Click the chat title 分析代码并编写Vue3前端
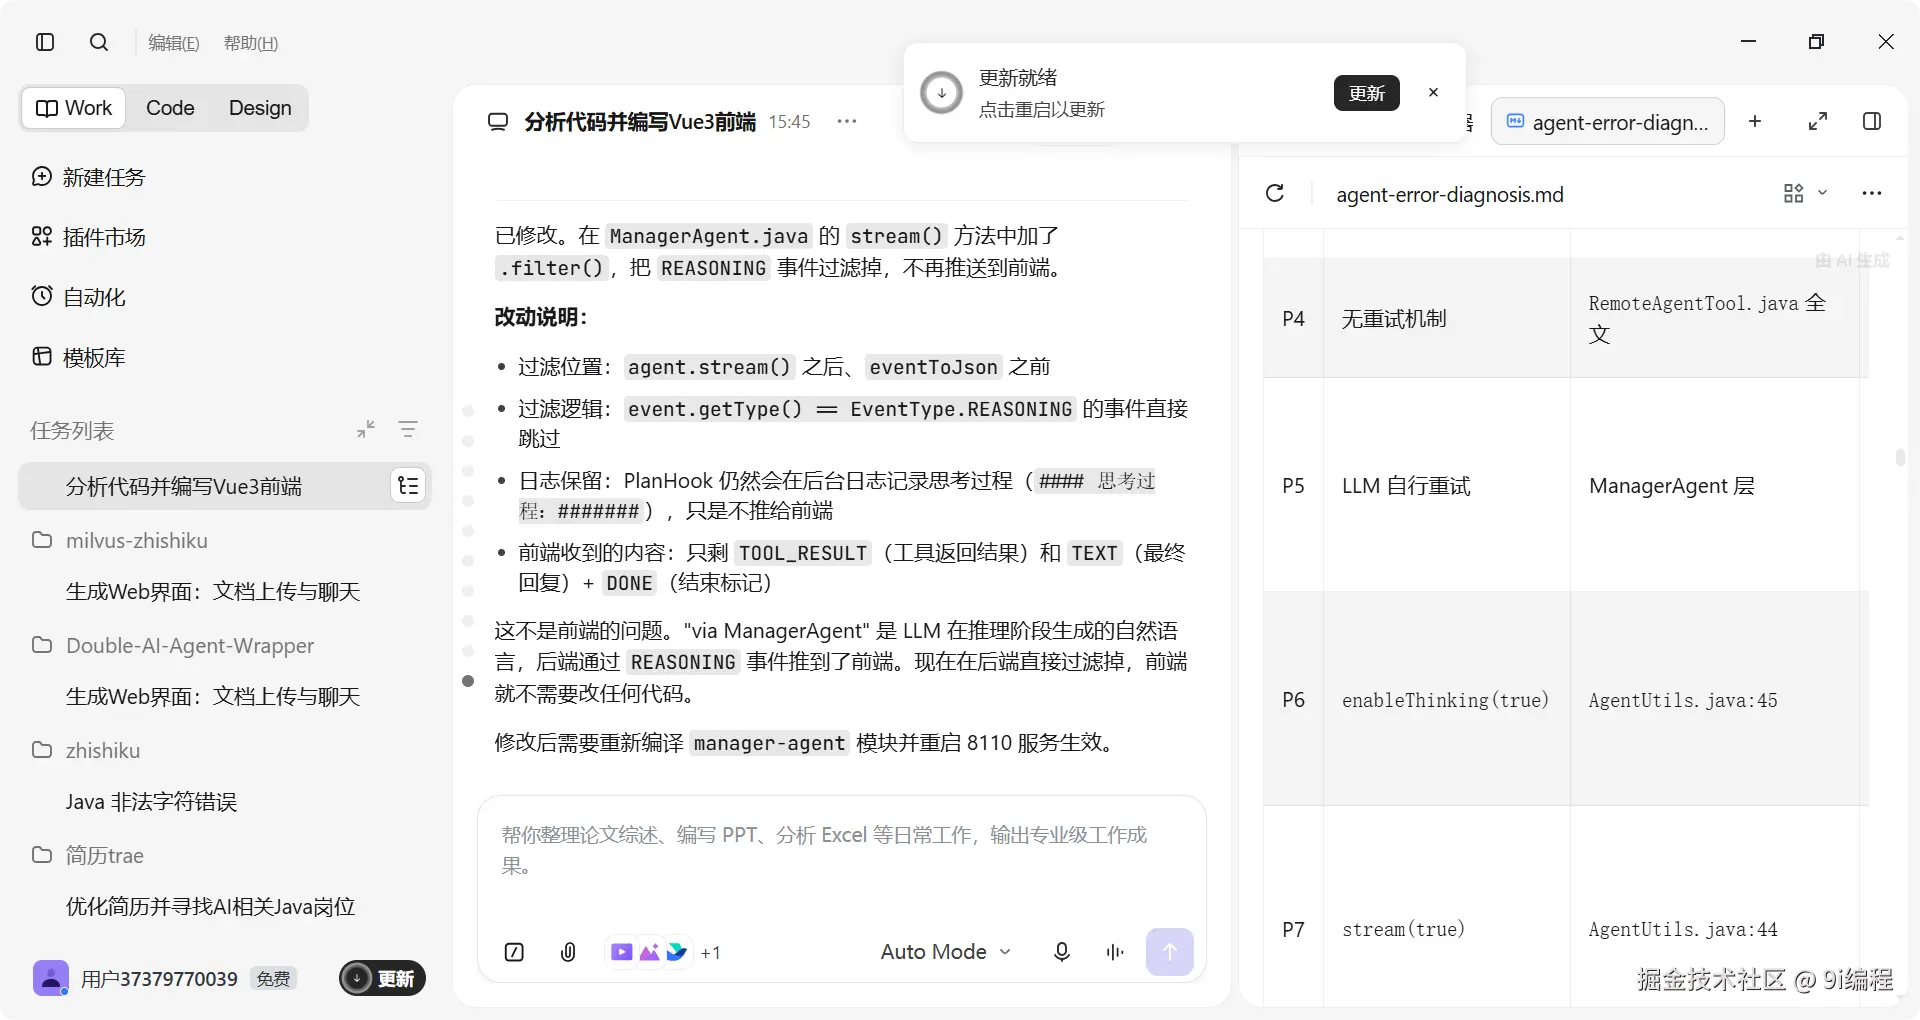The image size is (1920, 1020). coord(640,122)
